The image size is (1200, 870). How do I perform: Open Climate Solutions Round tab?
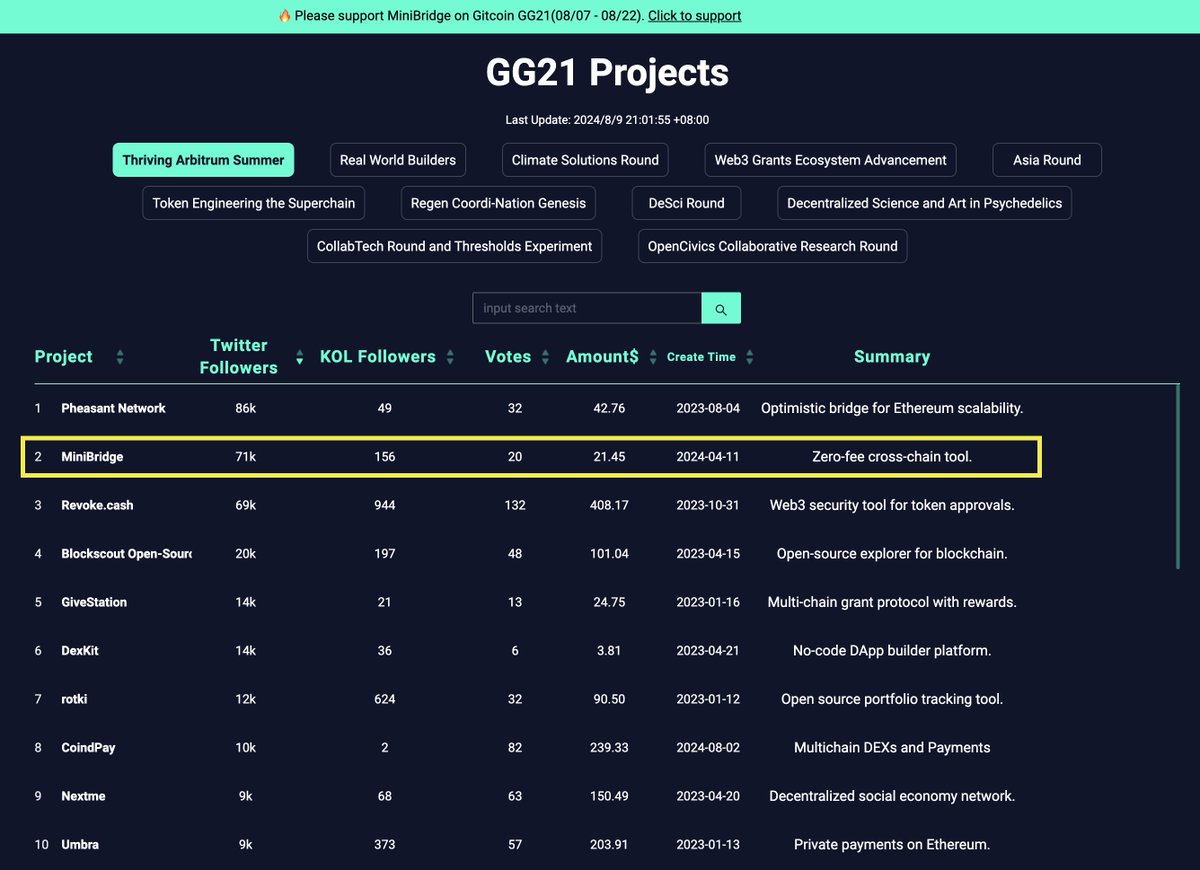pyautogui.click(x=585, y=160)
